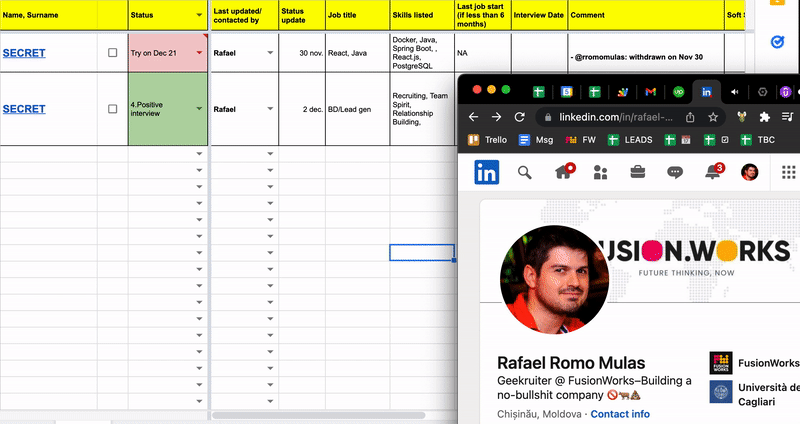The height and width of the screenshot is (424, 800).
Task: Open SECRET link in Try on Dec 21 row
Action: coord(24,53)
